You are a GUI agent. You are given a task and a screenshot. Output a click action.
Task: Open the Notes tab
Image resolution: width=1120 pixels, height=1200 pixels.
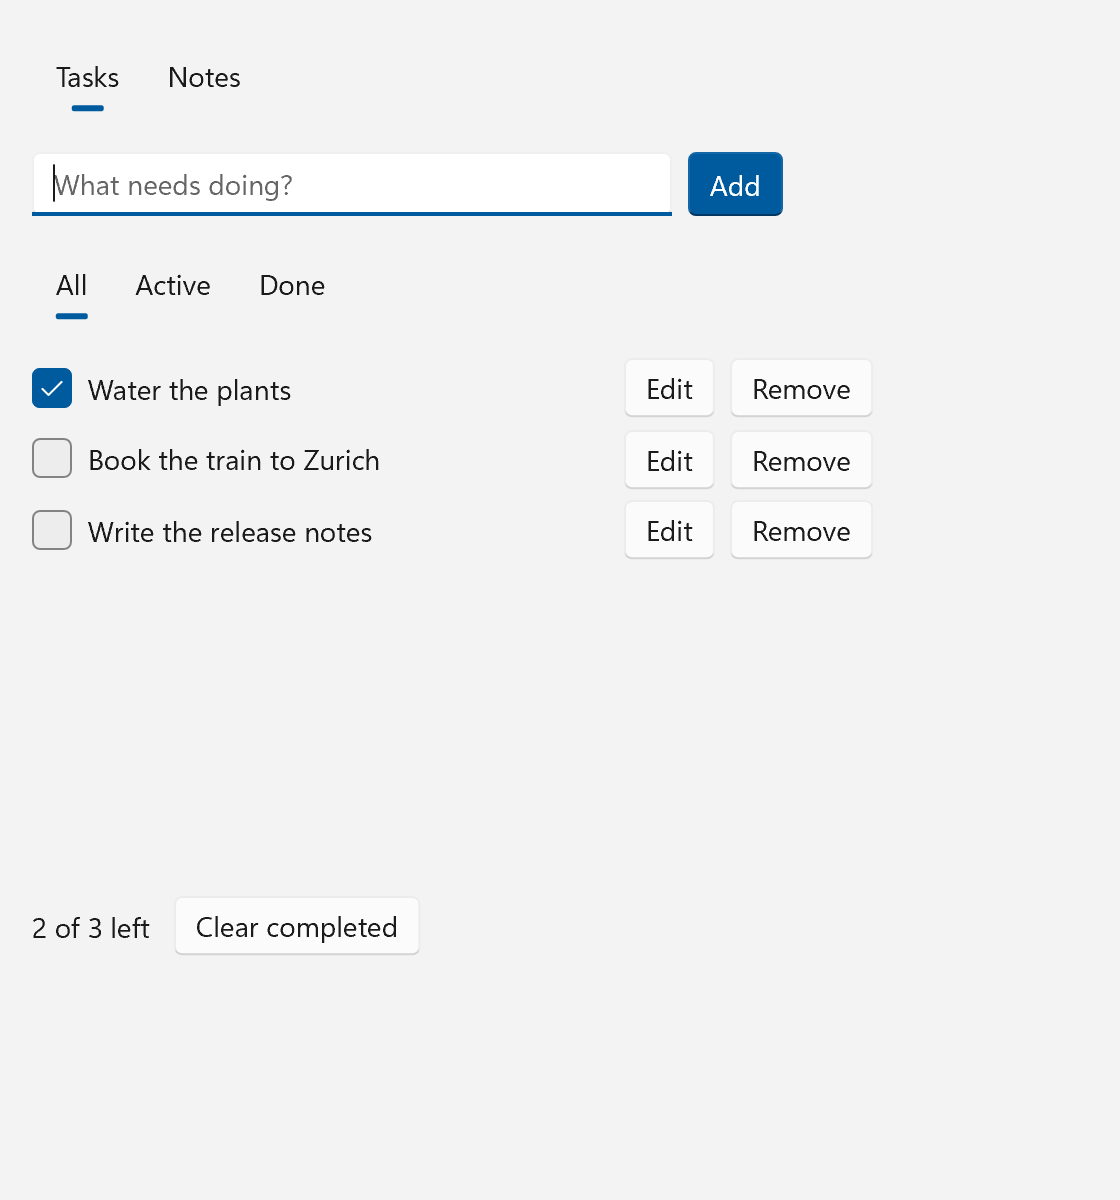(x=204, y=78)
